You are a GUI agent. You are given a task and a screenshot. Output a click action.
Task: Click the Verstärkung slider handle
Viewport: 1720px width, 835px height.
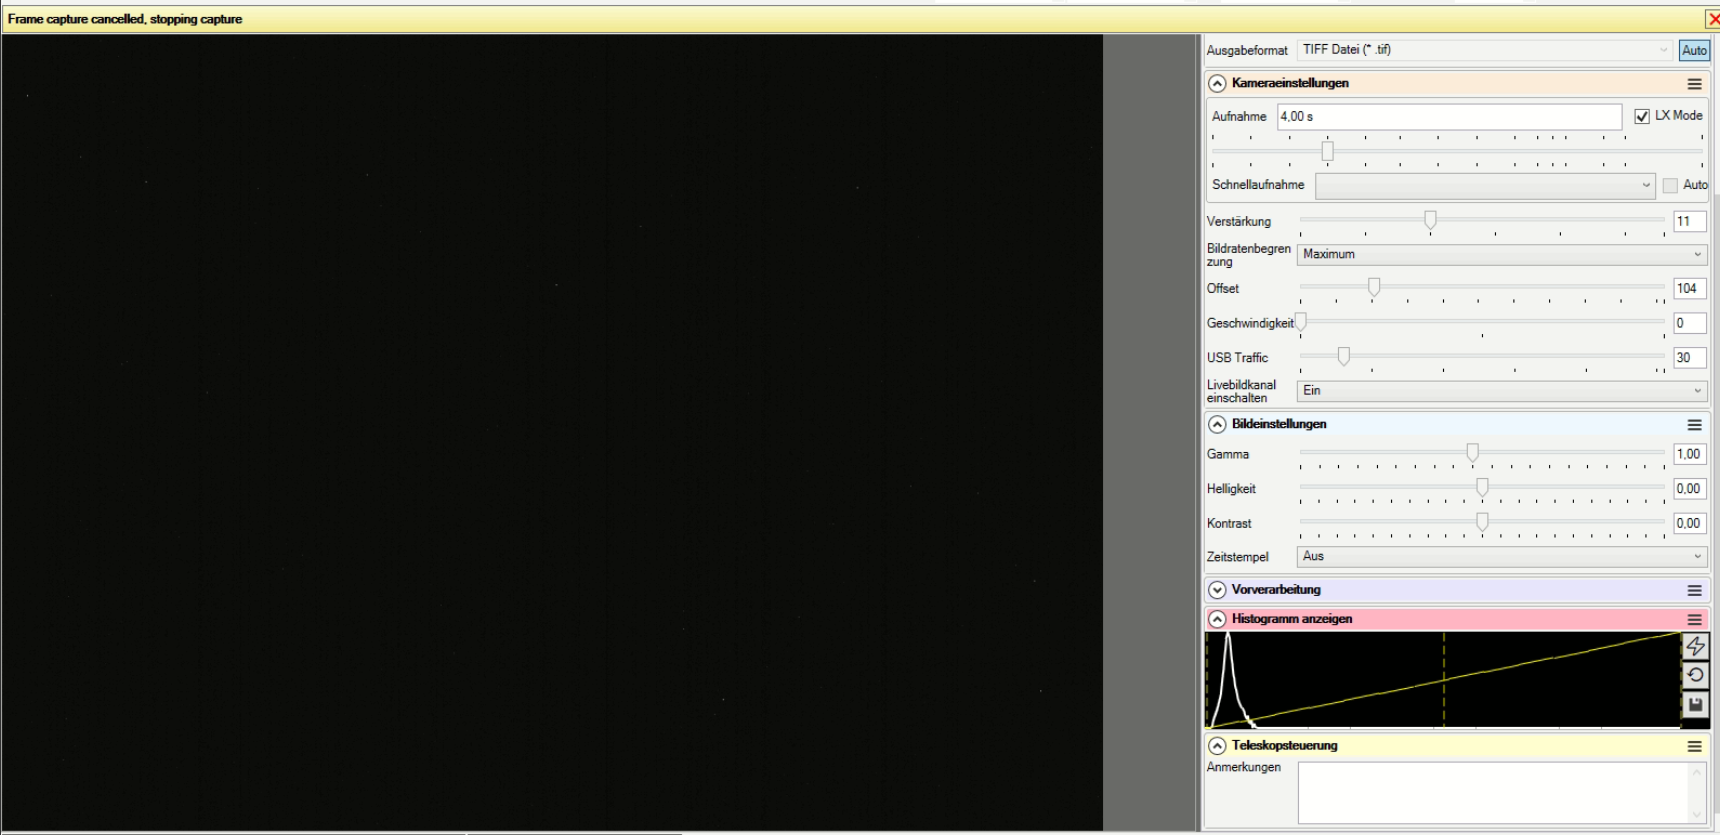pos(1430,220)
